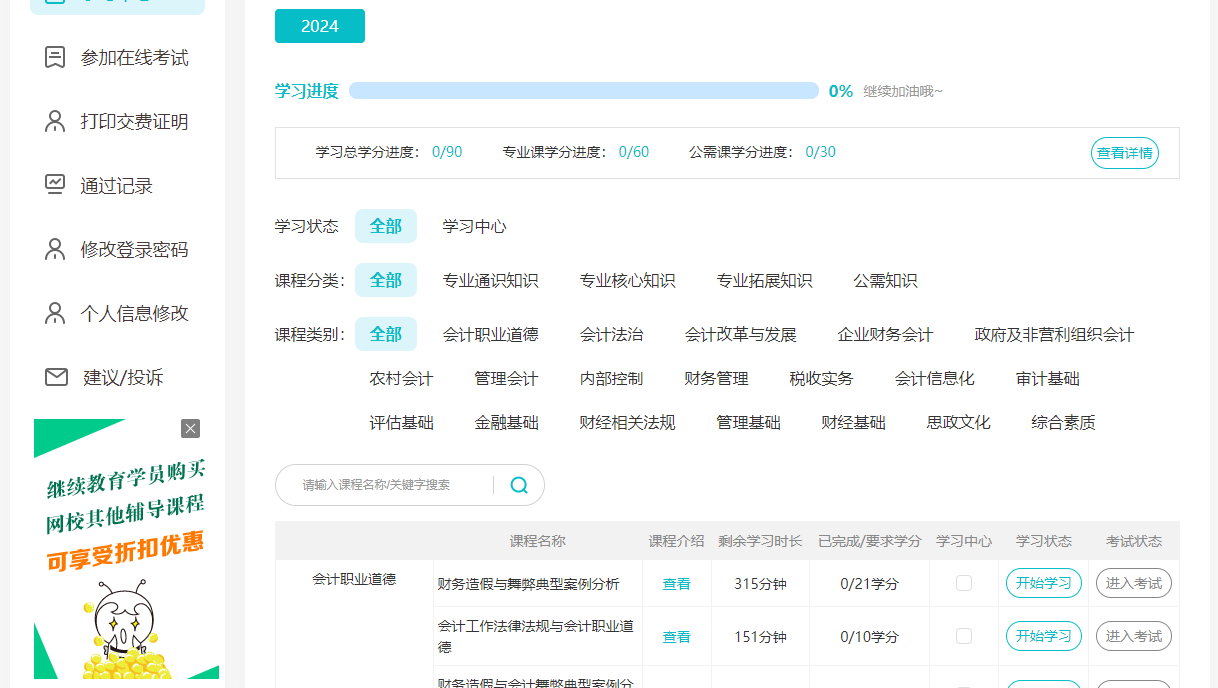Close the sidebar discount advertisement
The height and width of the screenshot is (688, 1218).
click(x=190, y=428)
